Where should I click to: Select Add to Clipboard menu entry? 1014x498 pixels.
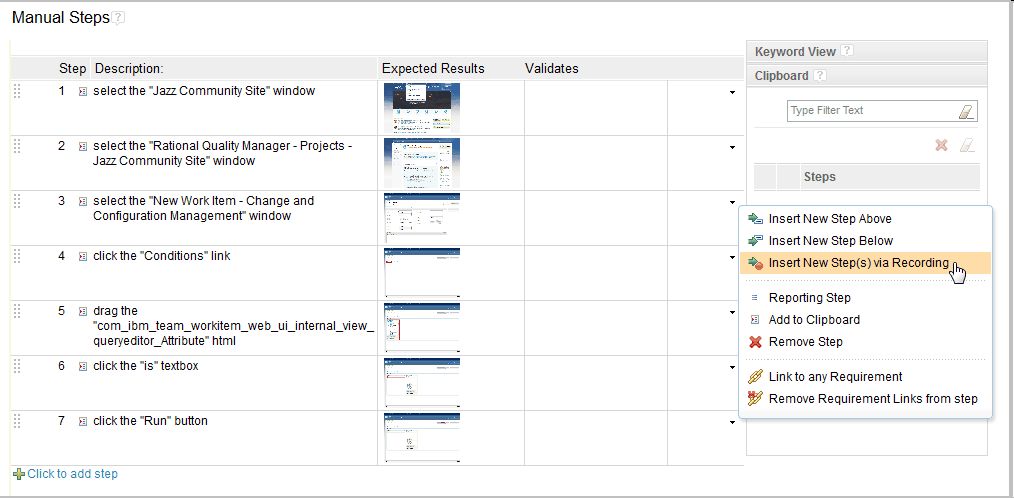[865, 319]
